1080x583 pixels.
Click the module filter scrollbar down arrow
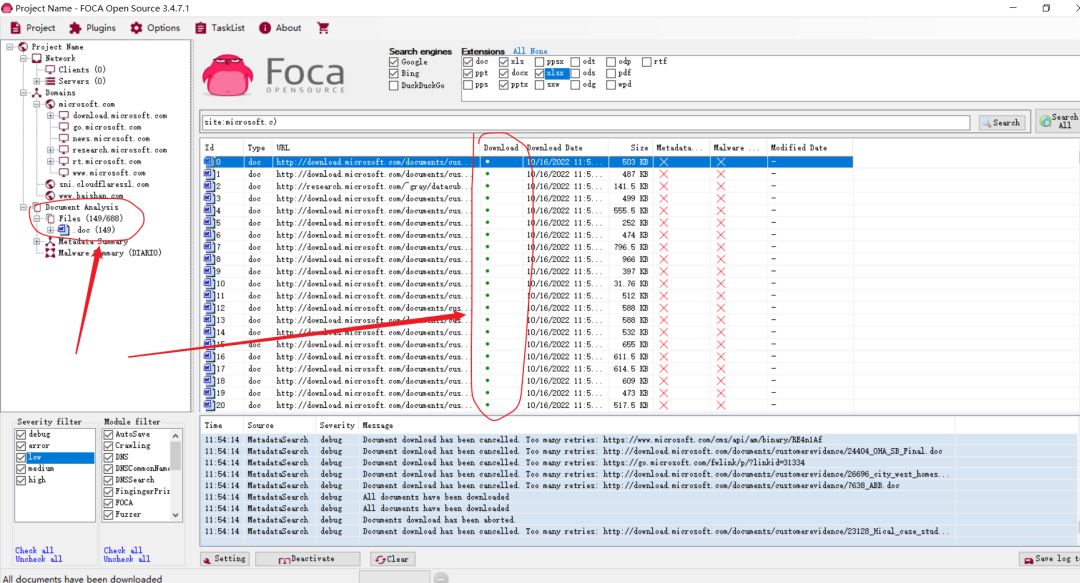[176, 515]
